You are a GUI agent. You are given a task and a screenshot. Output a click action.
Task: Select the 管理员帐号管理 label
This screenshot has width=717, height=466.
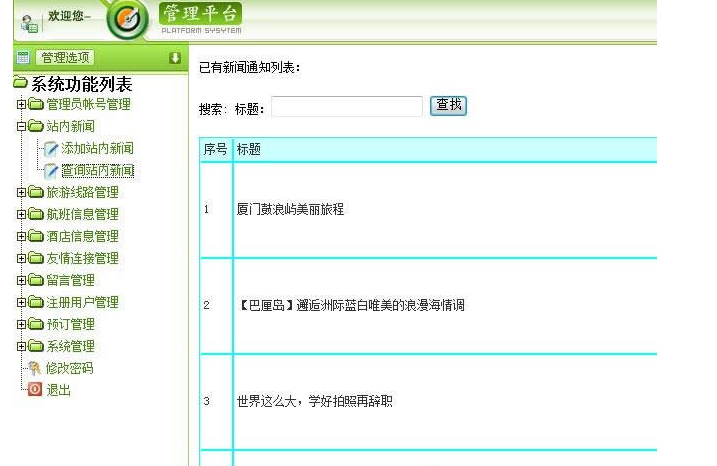[x=88, y=104]
